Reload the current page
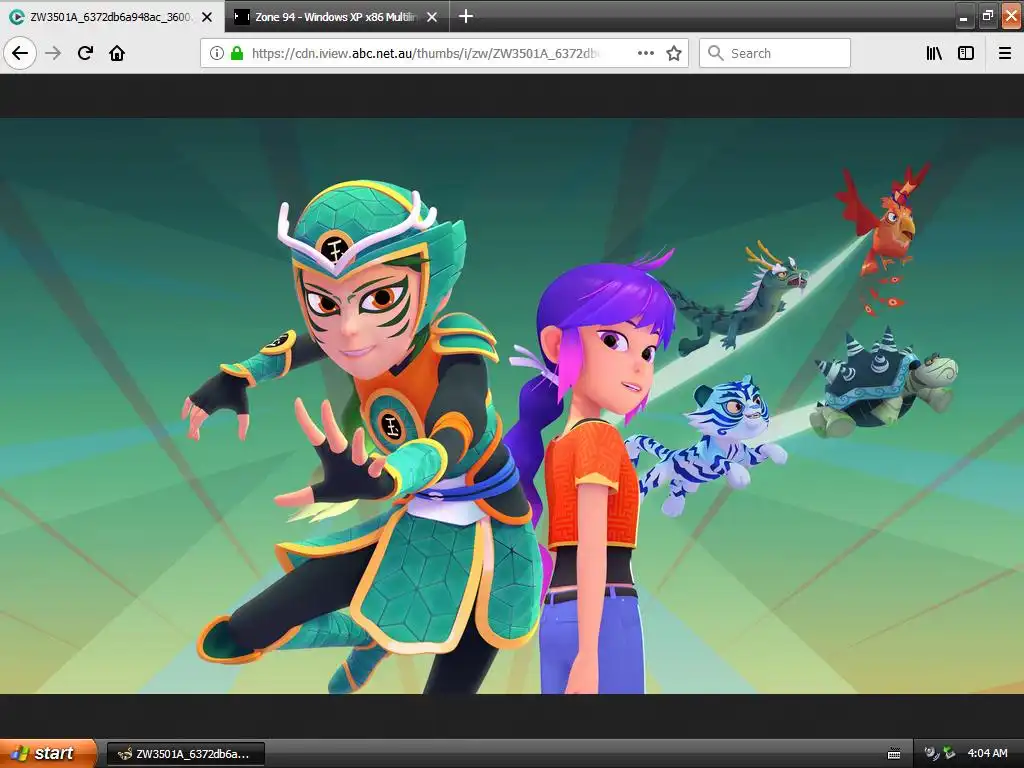This screenshot has height=768, width=1024. tap(85, 53)
